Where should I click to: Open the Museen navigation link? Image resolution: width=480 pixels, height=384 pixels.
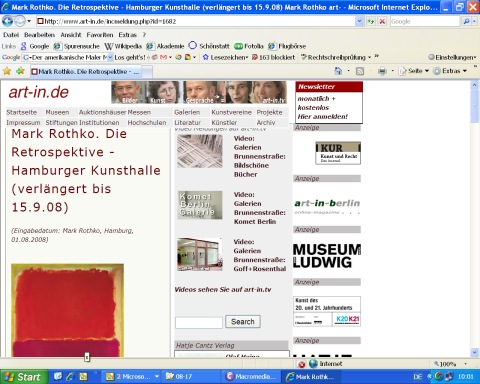pos(57,112)
